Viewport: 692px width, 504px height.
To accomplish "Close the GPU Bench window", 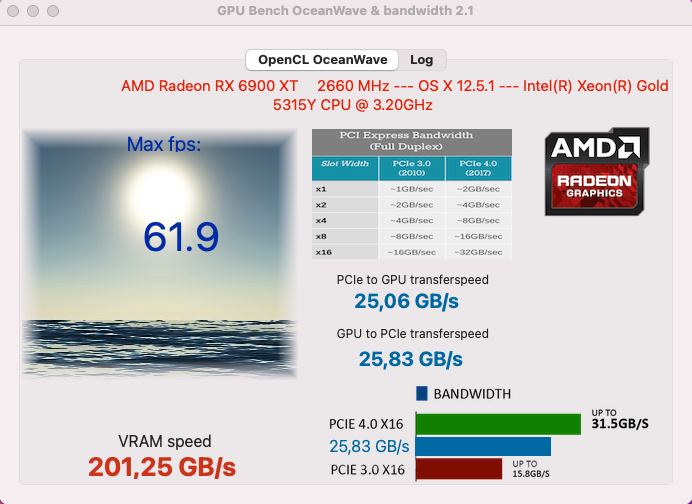I will point(13,11).
